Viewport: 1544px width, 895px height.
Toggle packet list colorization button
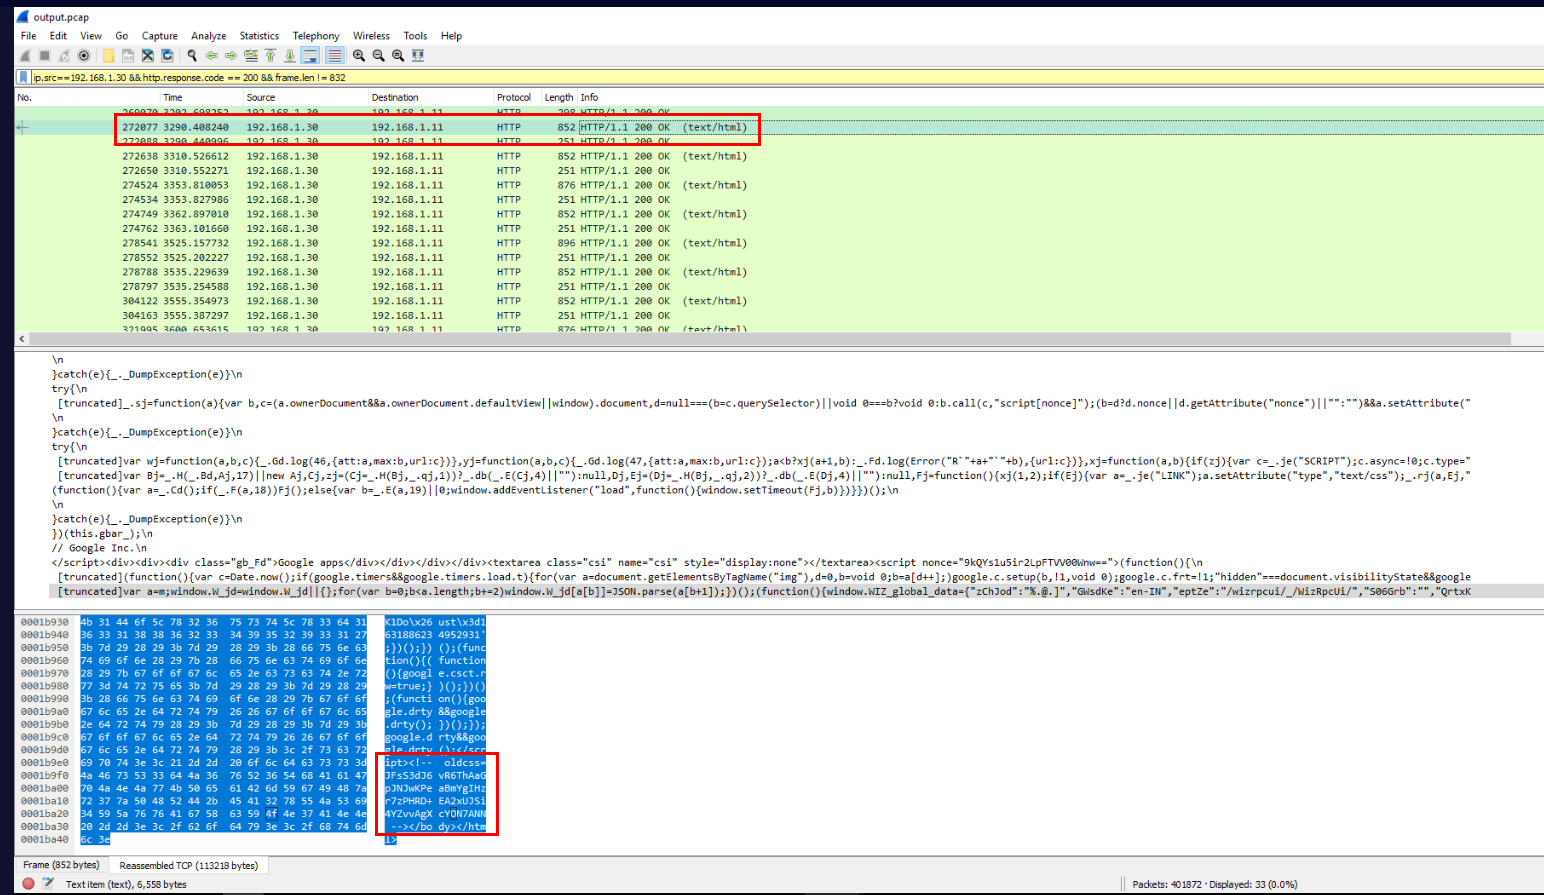pyautogui.click(x=335, y=56)
